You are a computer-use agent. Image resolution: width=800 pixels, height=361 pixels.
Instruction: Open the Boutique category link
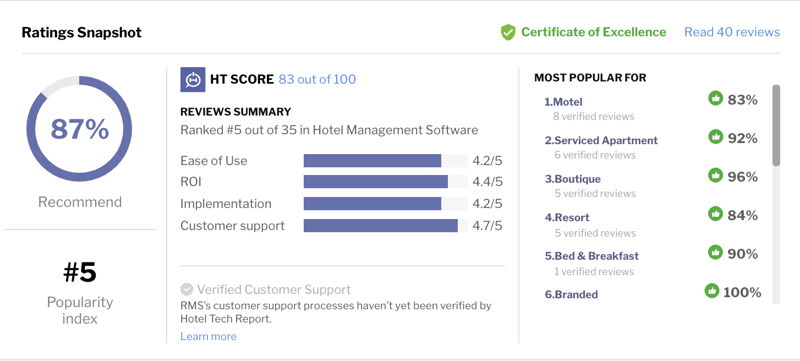pyautogui.click(x=572, y=179)
